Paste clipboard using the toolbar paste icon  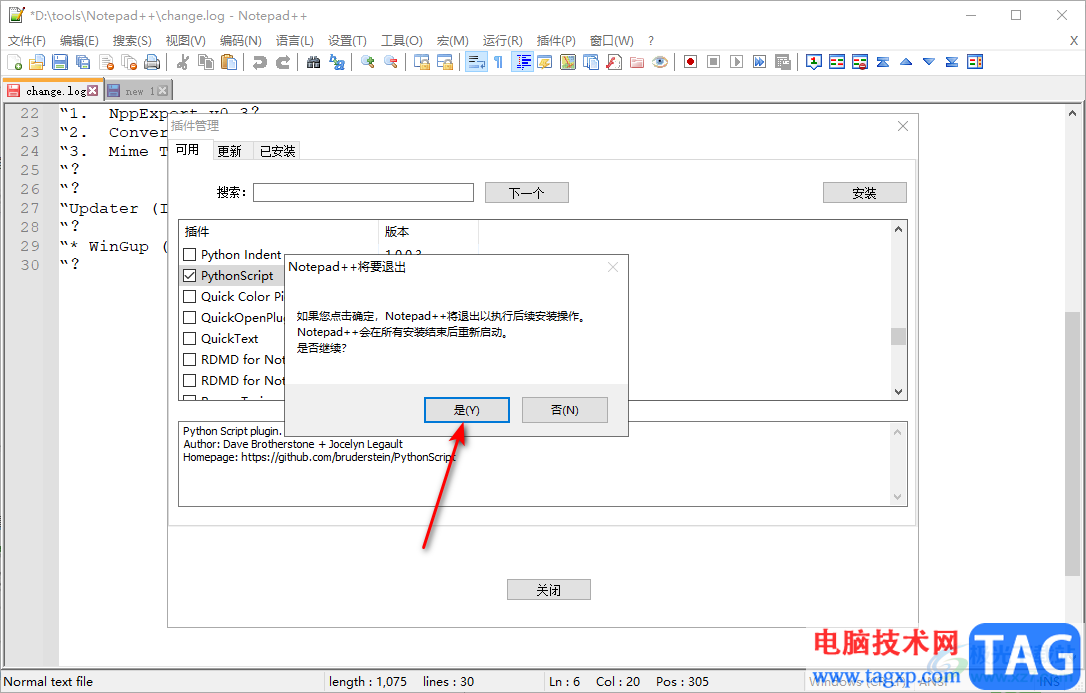pyautogui.click(x=229, y=62)
